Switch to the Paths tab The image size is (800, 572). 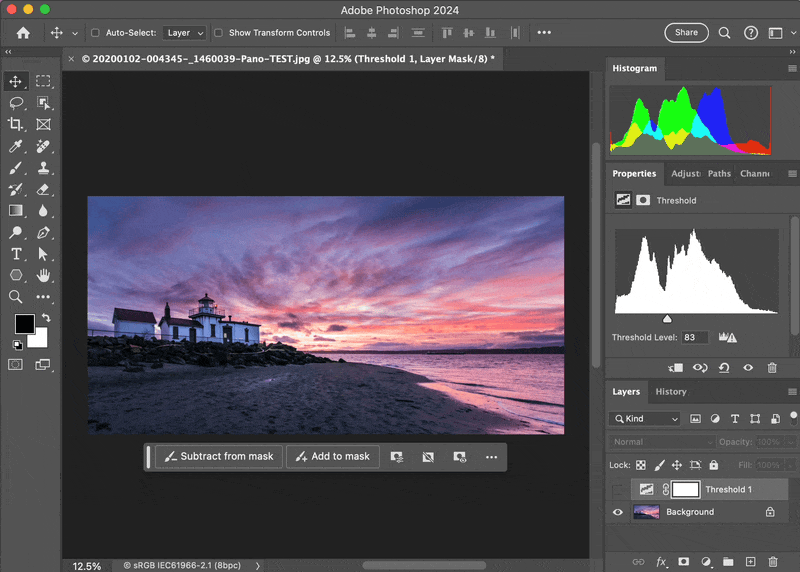pos(719,174)
